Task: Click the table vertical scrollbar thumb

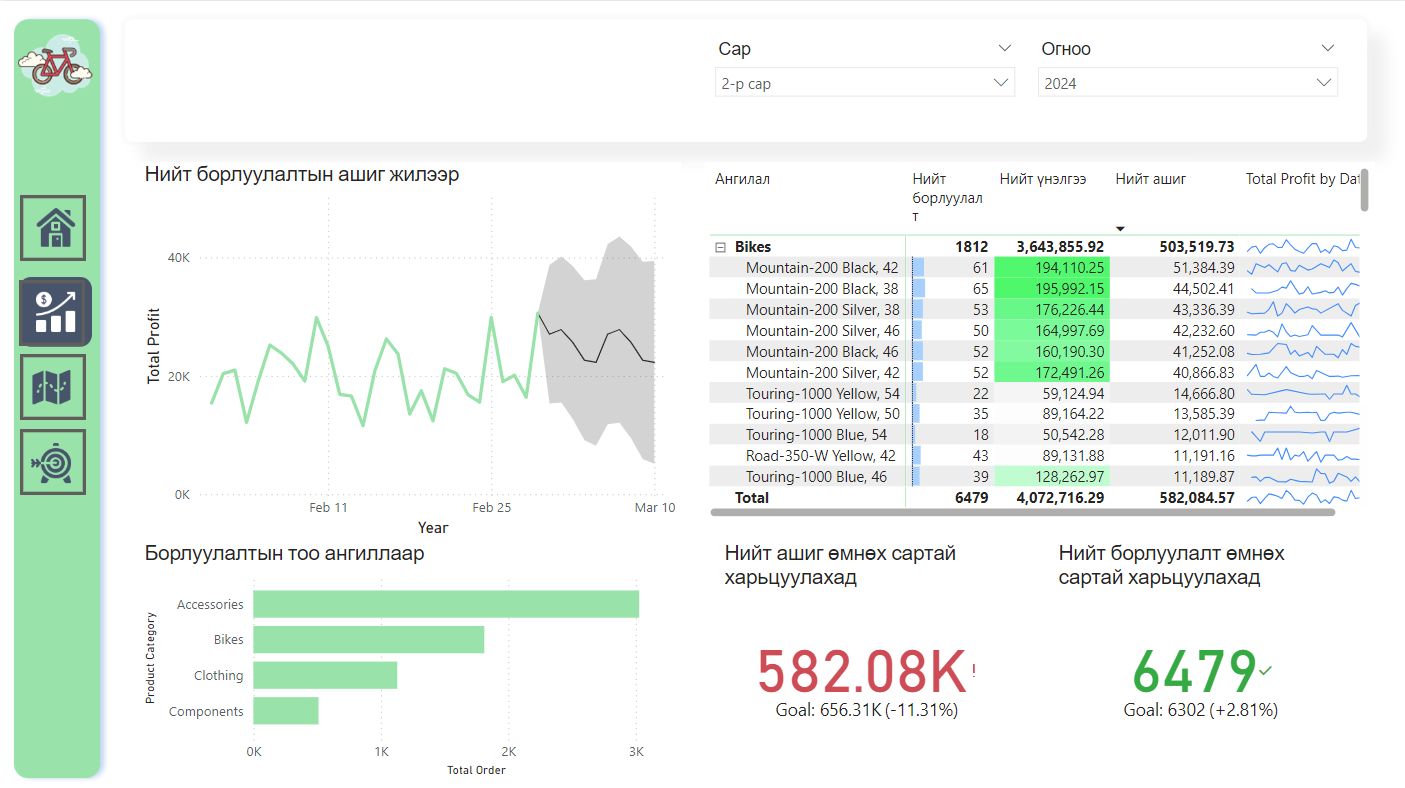Action: tap(1364, 189)
